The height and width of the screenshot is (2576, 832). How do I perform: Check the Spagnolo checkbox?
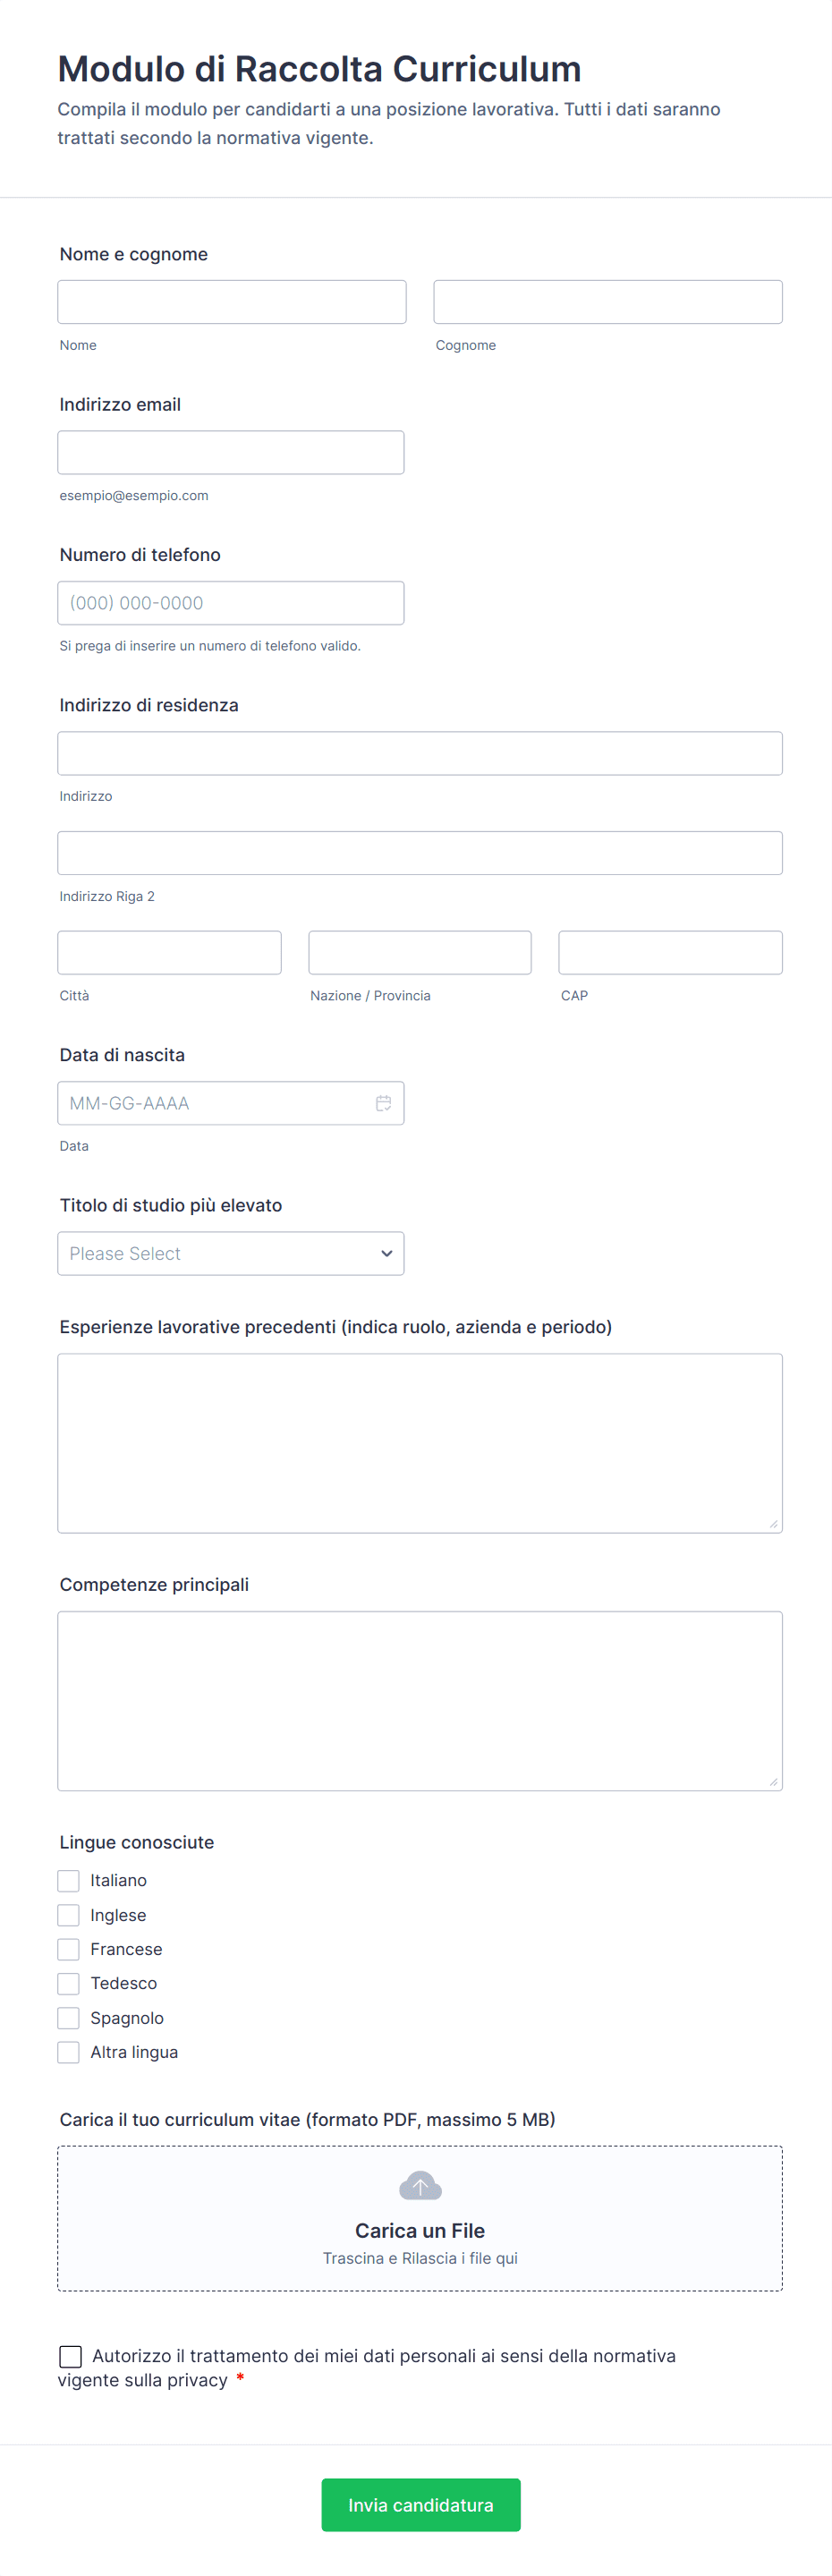click(x=68, y=2017)
